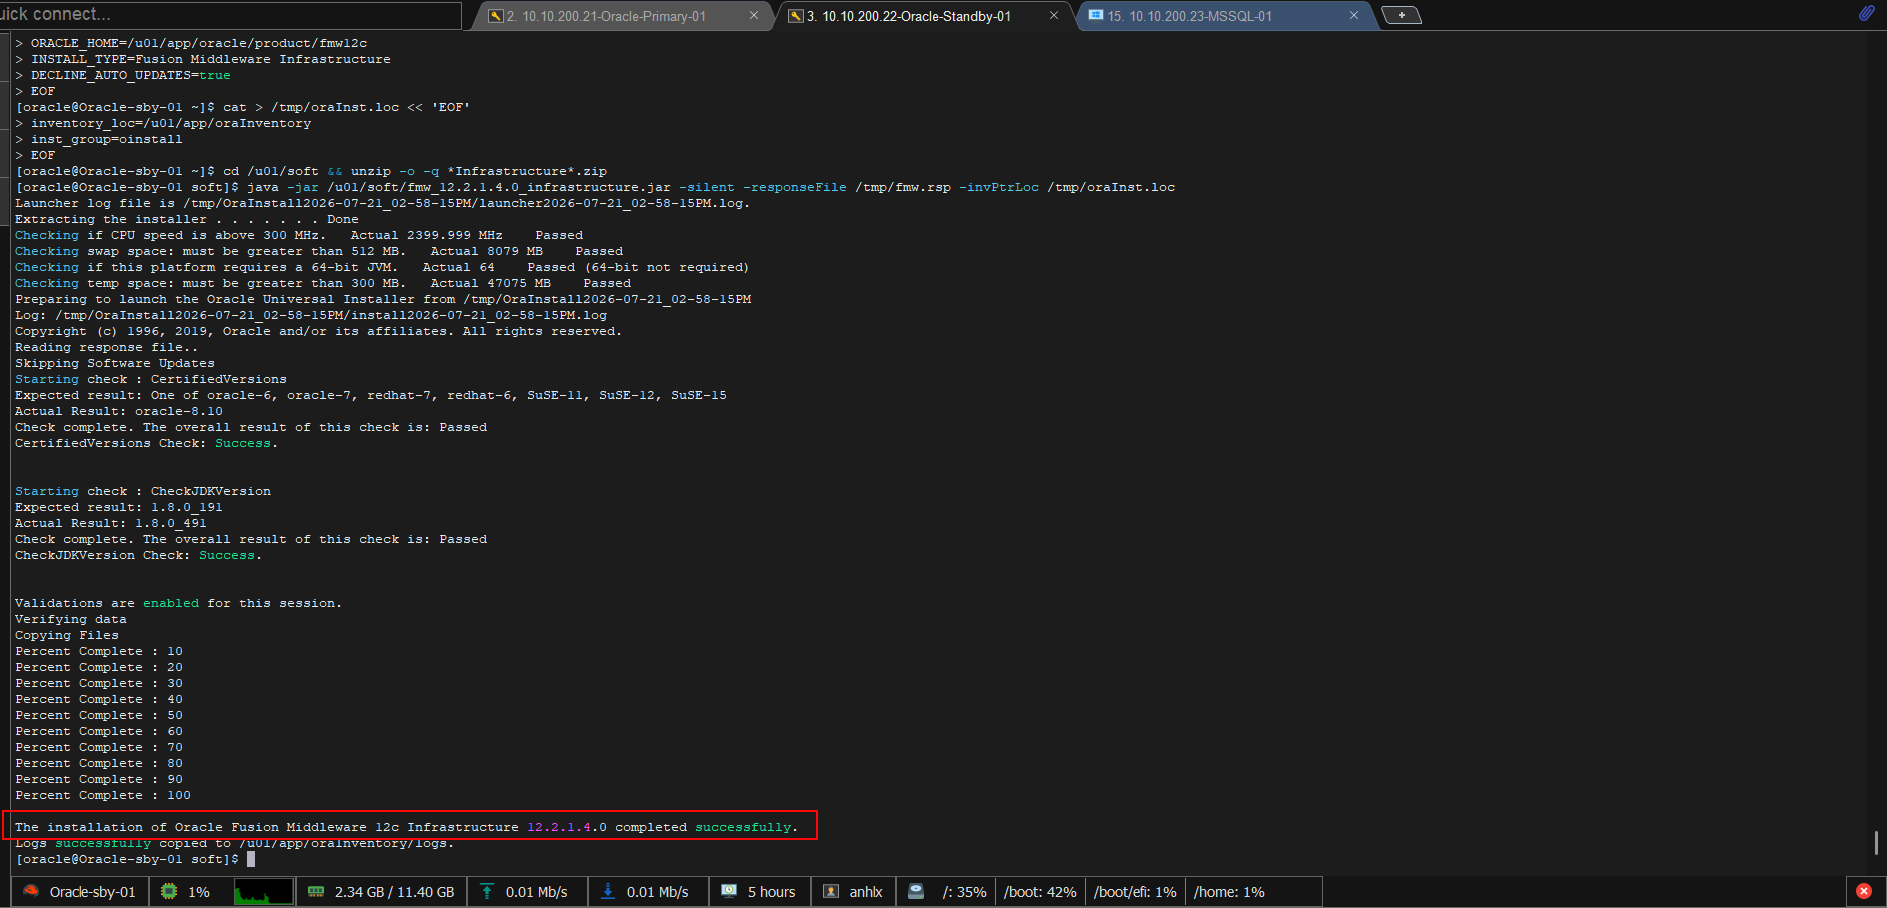Click the 'CertifiedVersions Check: Success.' line
Viewport: 1887px width, 908px height.
point(146,443)
